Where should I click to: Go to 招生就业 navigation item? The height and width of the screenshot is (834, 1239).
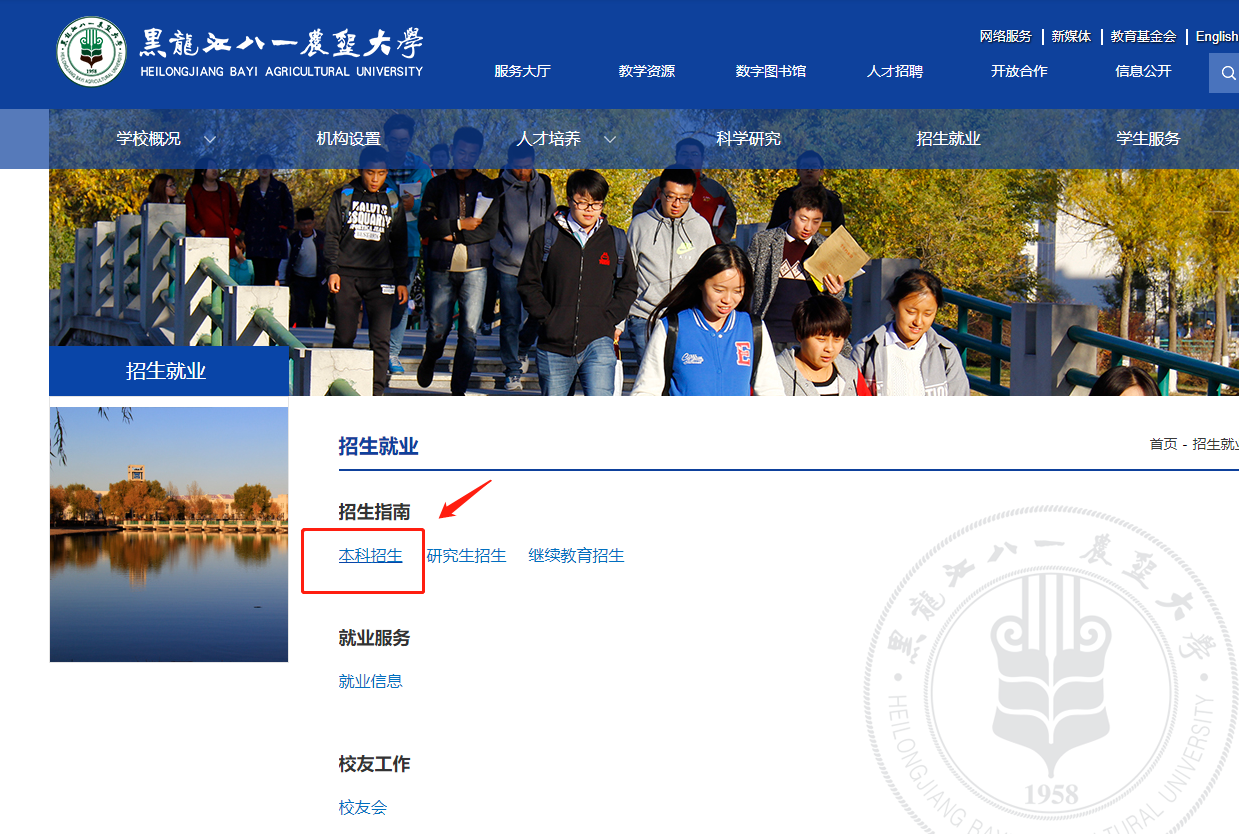pyautogui.click(x=948, y=139)
